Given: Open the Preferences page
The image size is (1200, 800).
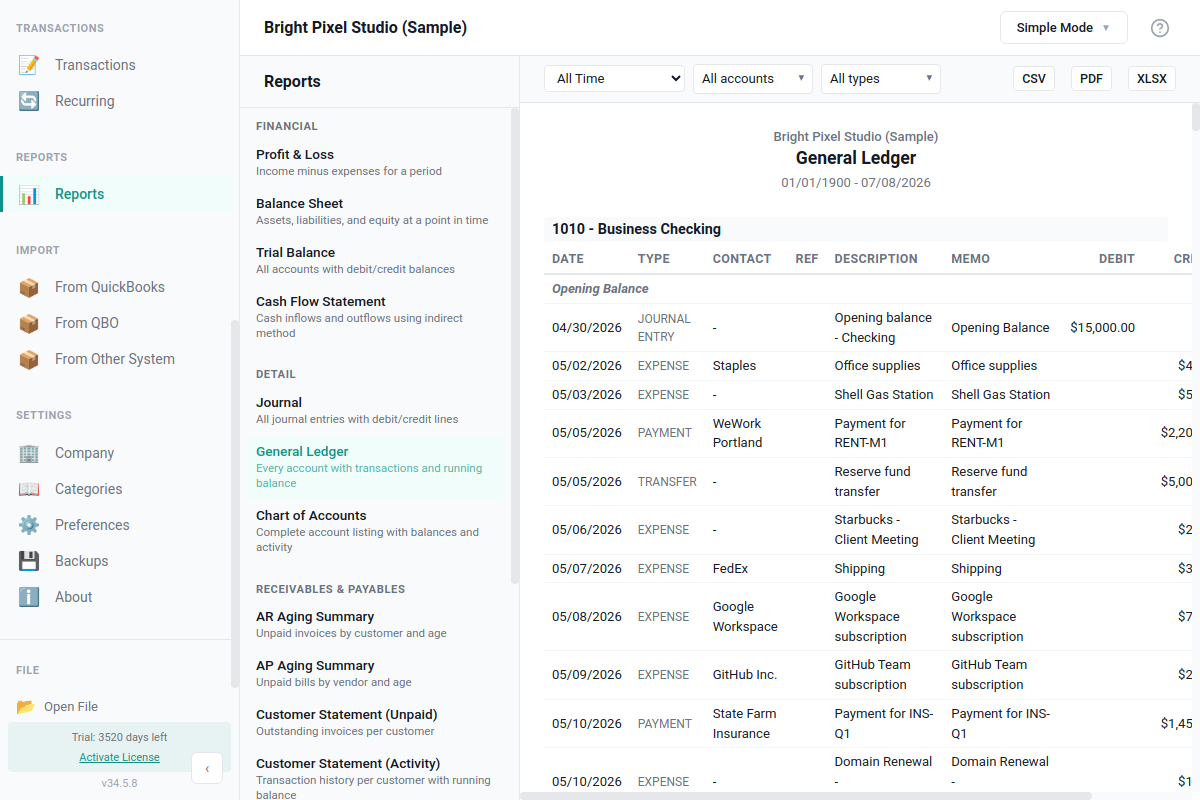Looking at the screenshot, I should point(117,525).
